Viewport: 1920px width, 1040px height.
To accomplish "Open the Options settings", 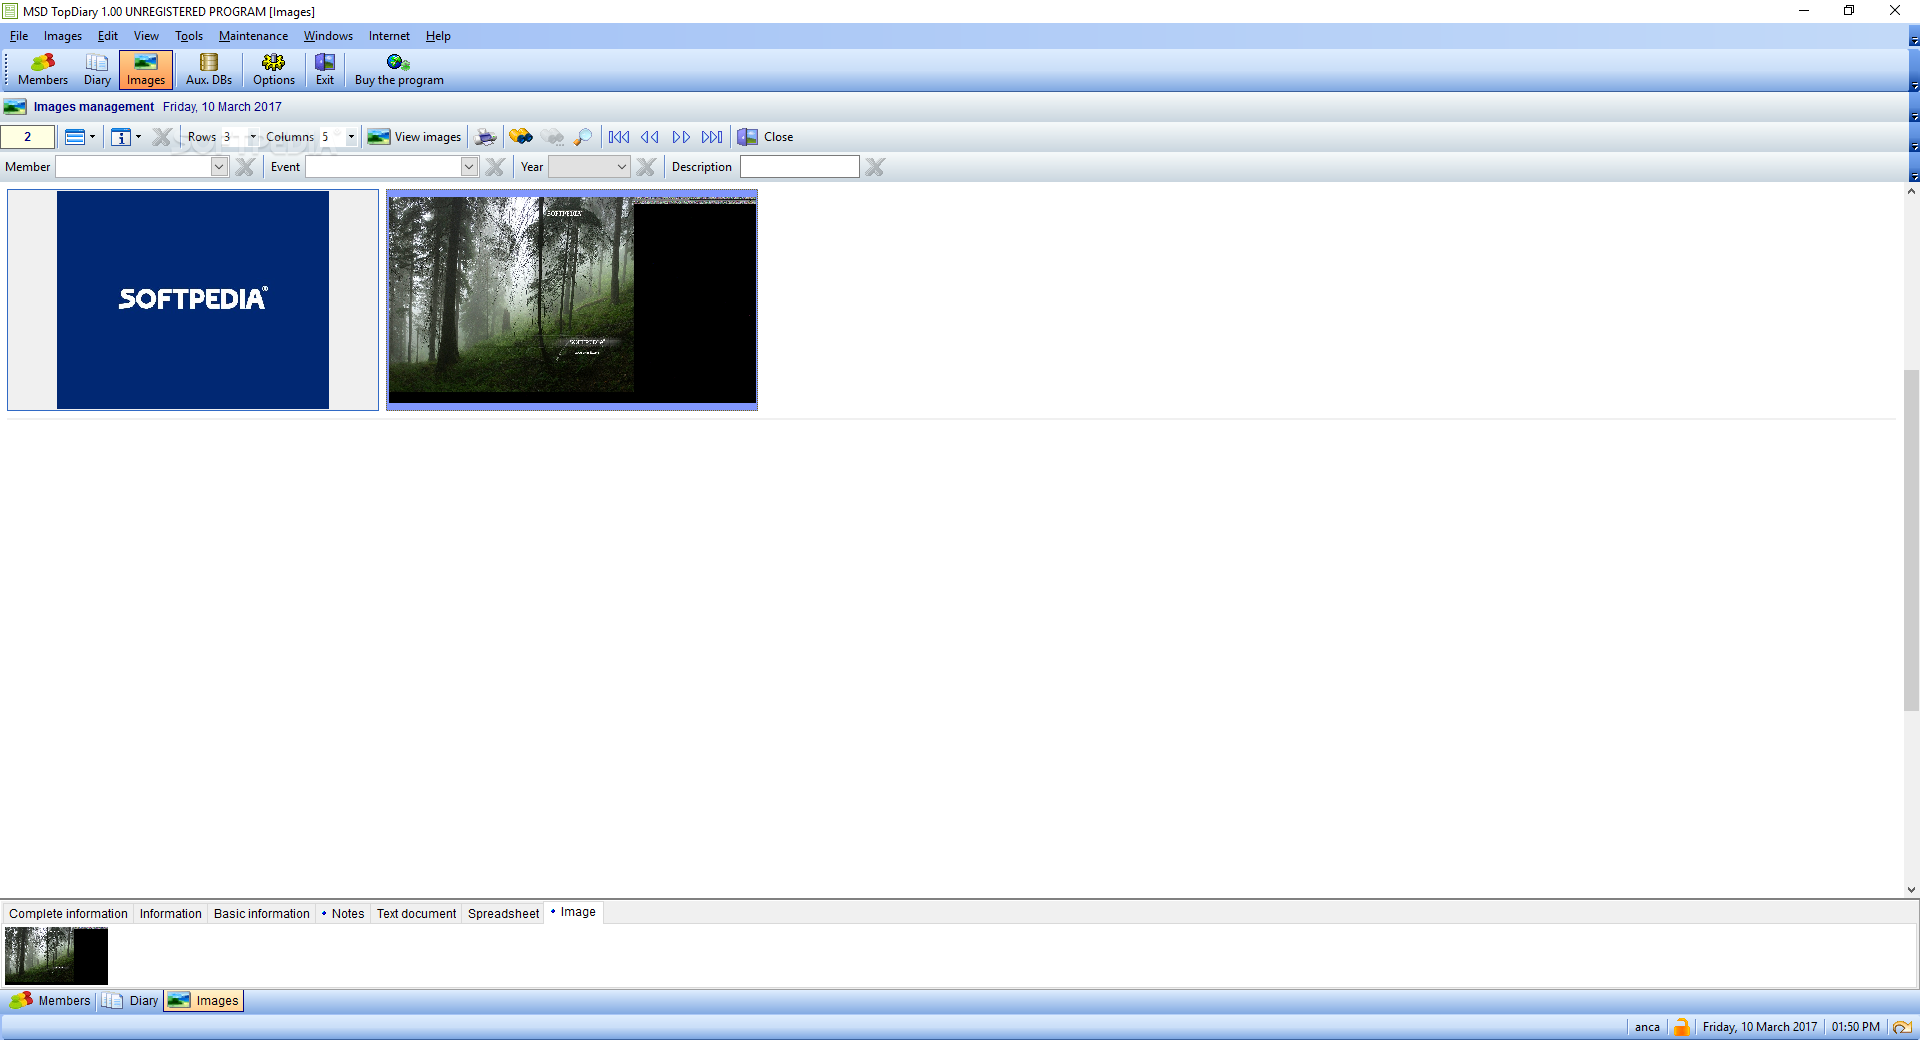I will [x=273, y=70].
